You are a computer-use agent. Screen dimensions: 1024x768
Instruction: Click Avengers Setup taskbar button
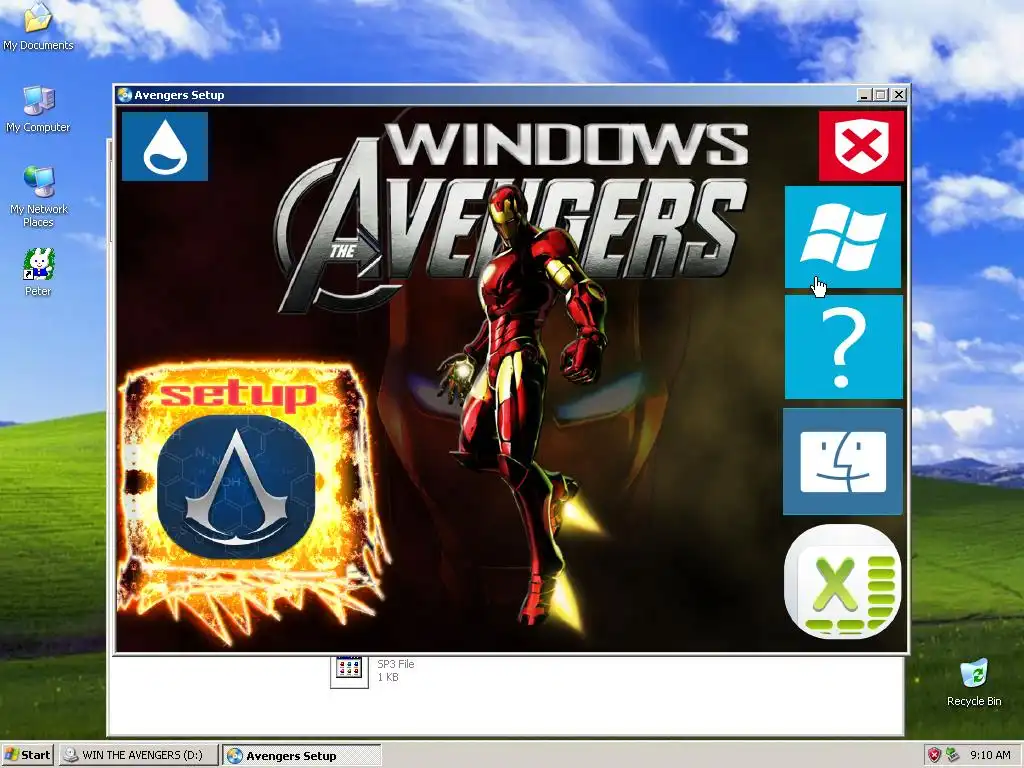[x=301, y=756]
